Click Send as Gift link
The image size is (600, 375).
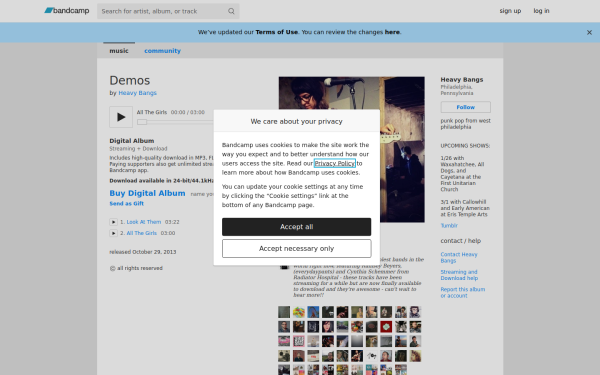point(127,204)
